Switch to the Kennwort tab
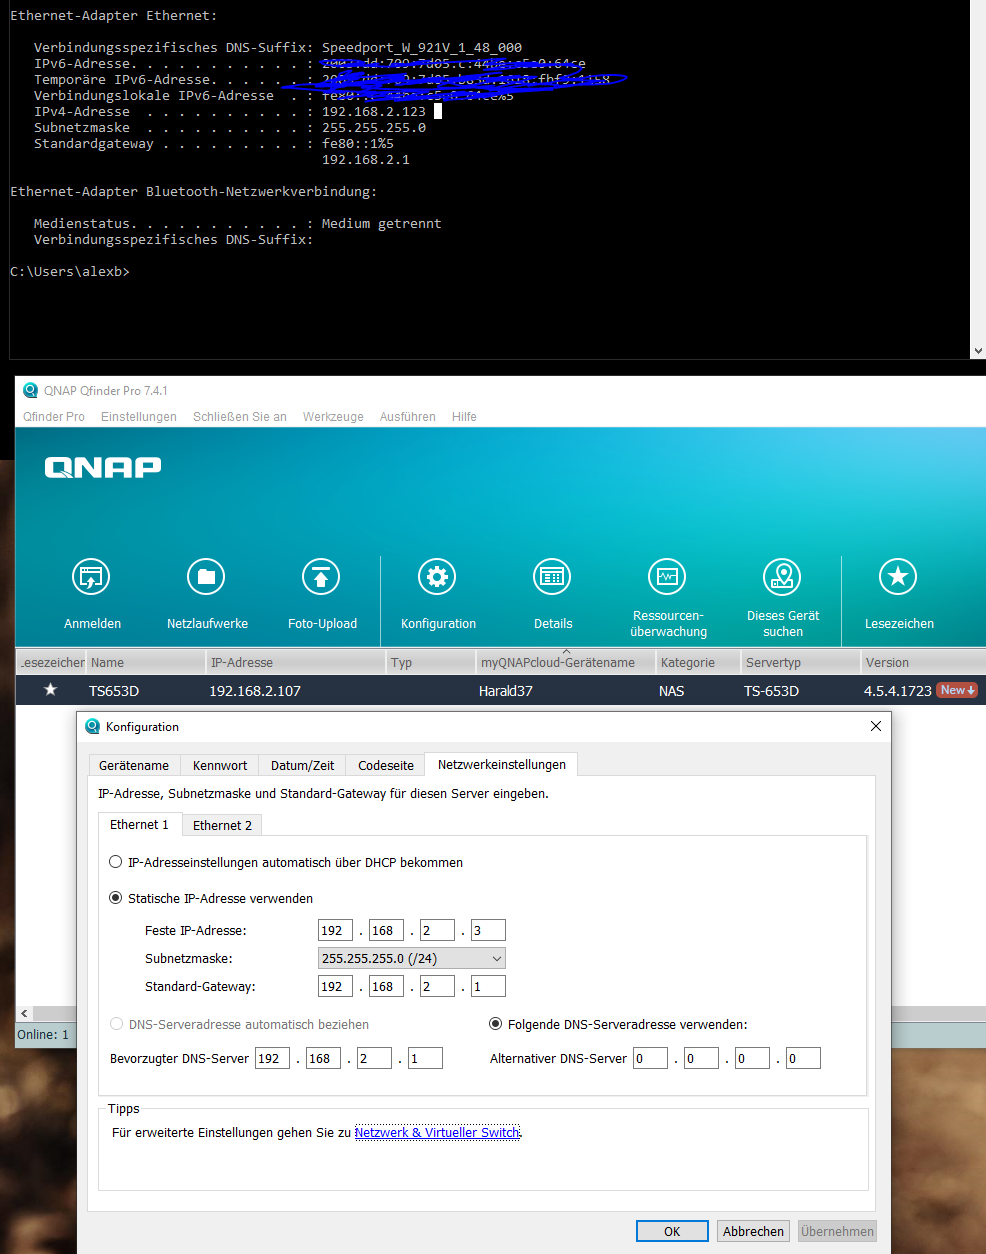The height and width of the screenshot is (1254, 986). click(220, 765)
